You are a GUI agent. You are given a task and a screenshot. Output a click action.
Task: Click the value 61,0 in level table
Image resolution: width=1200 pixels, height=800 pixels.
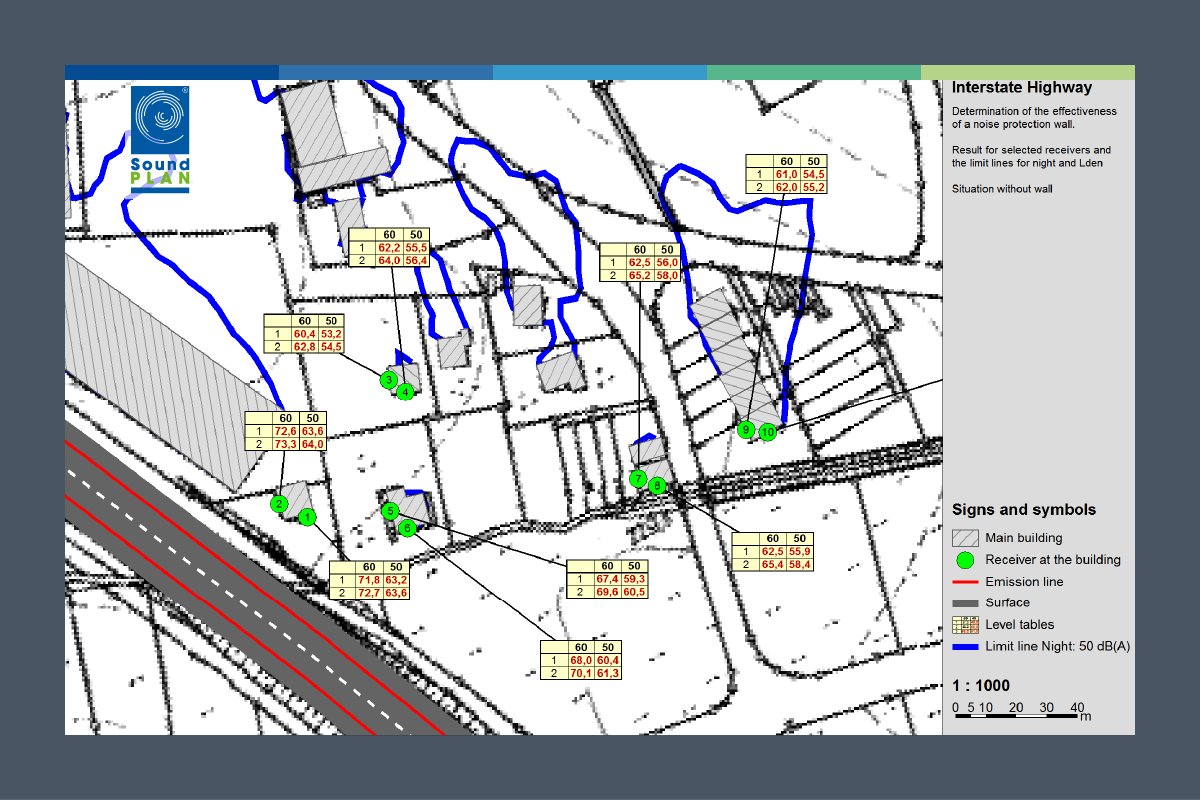coord(787,175)
